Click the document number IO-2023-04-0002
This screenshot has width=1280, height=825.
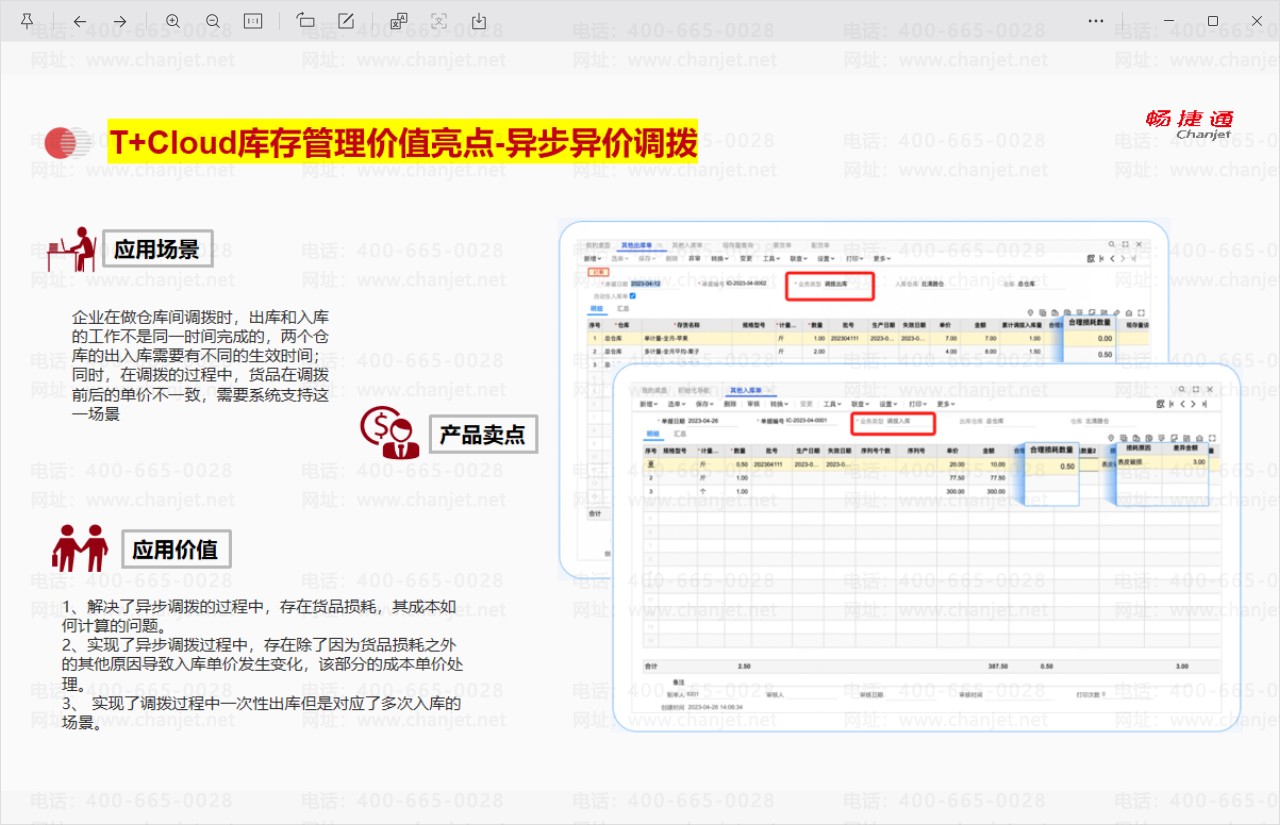(747, 284)
